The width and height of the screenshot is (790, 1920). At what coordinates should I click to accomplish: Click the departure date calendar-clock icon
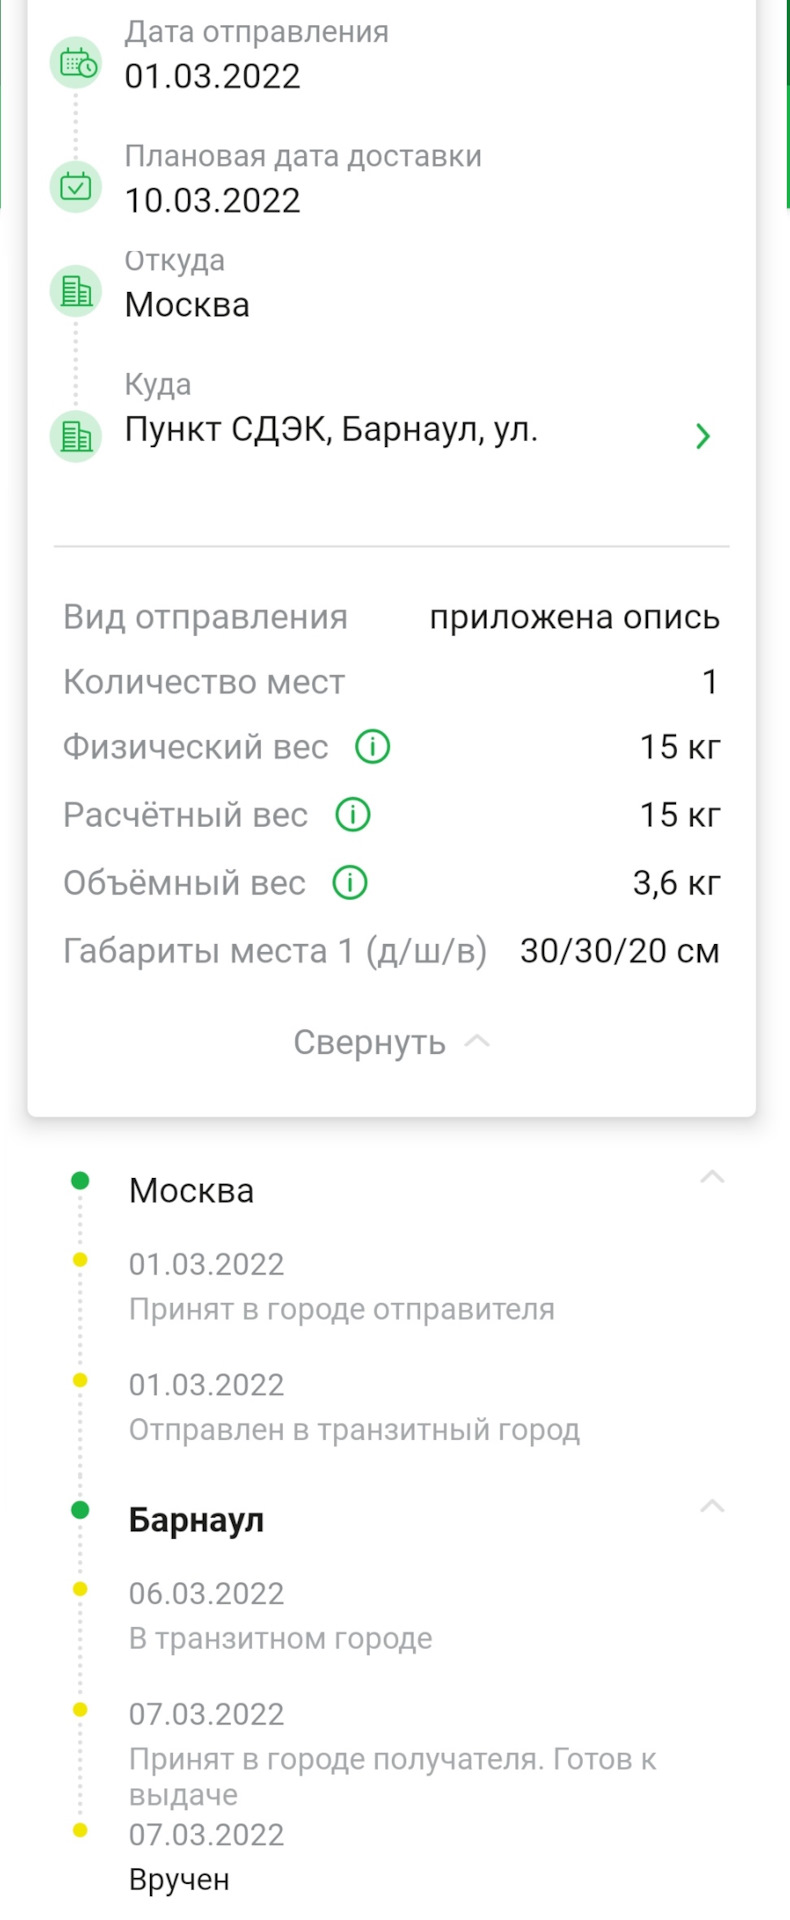[x=76, y=63]
